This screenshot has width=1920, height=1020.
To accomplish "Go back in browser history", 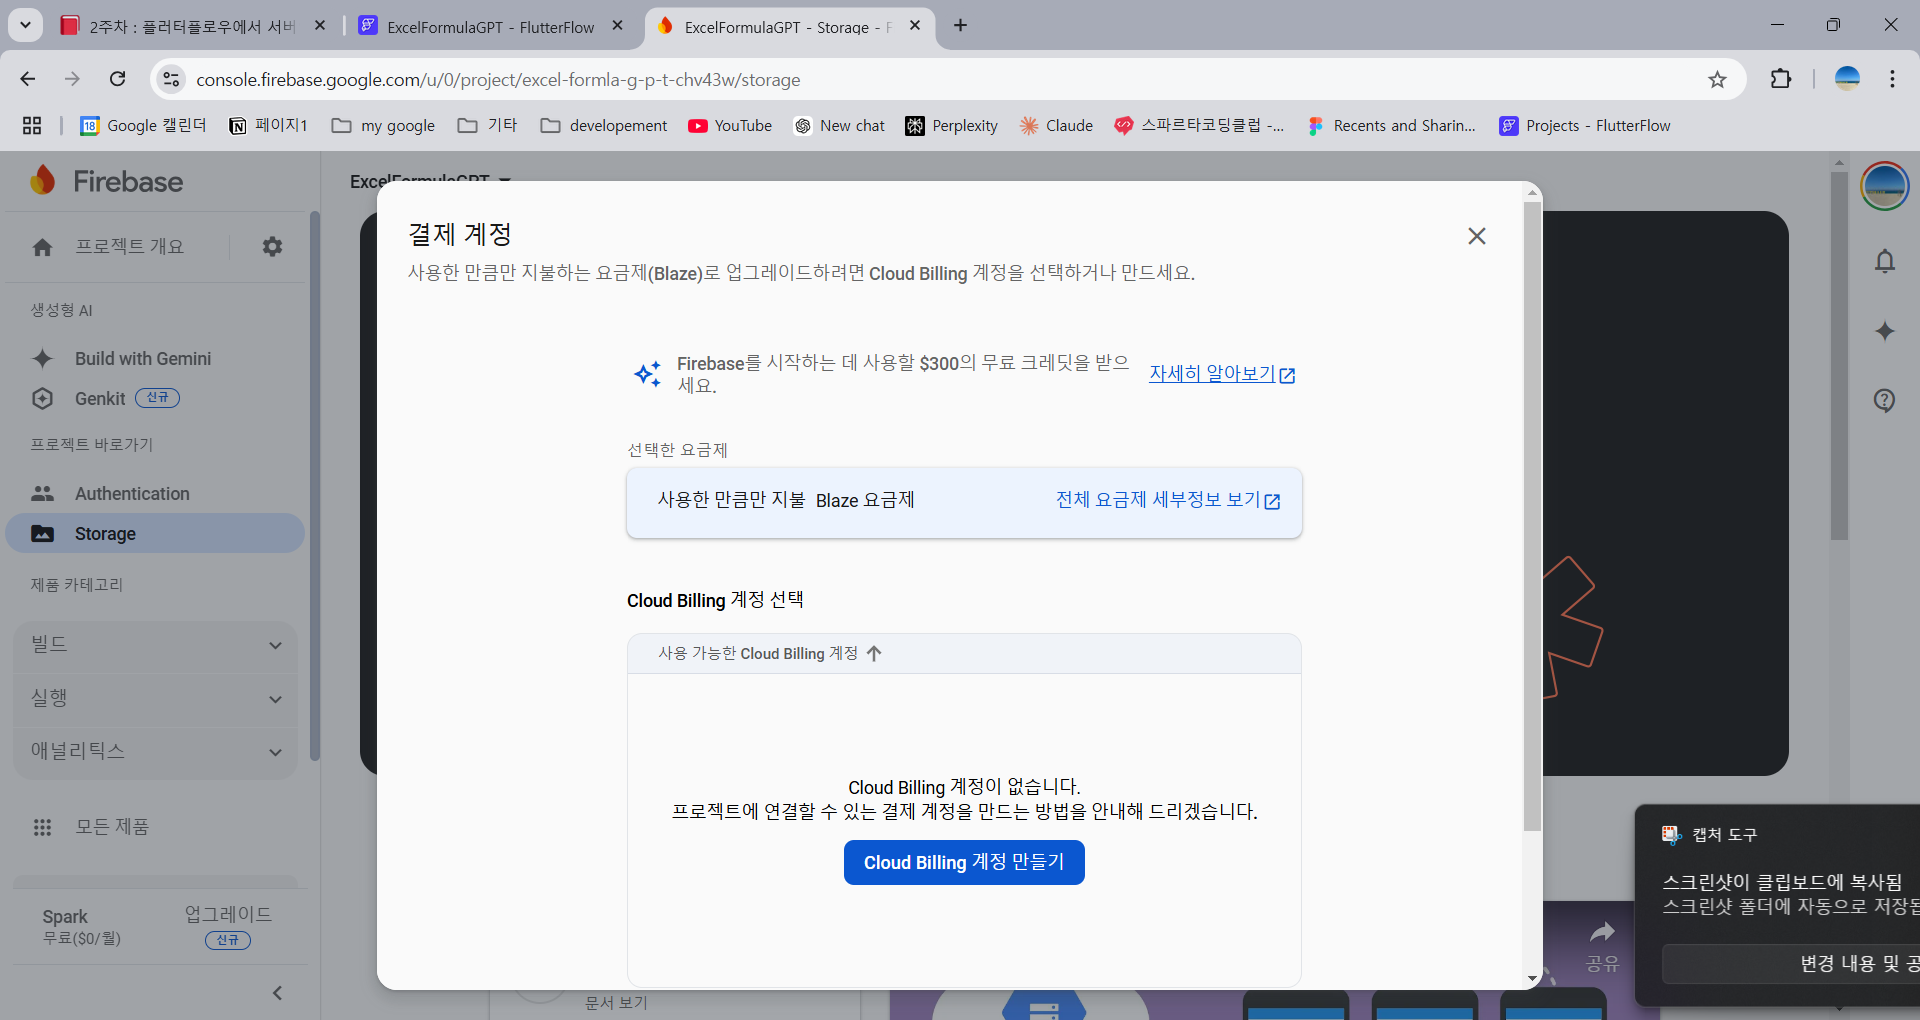I will pos(28,79).
